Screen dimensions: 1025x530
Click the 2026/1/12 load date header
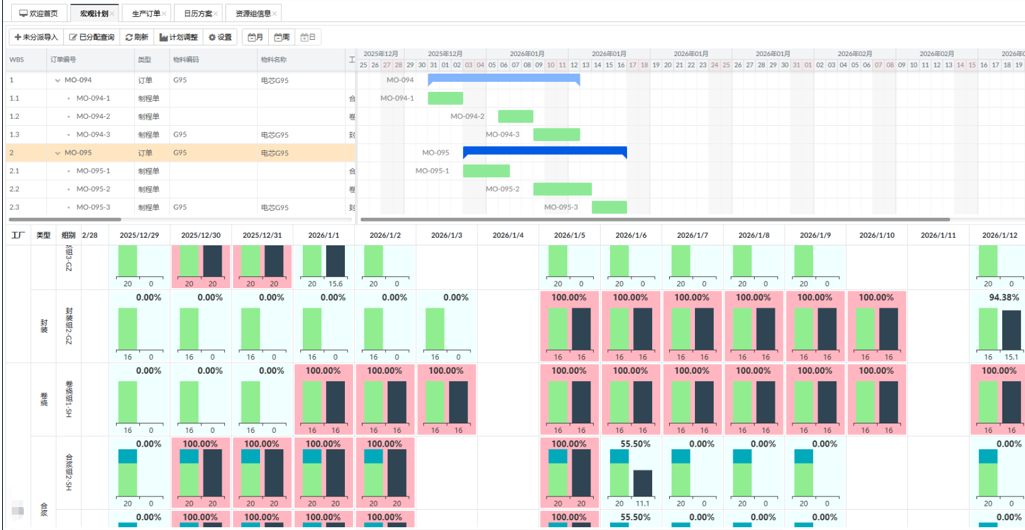1000,235
